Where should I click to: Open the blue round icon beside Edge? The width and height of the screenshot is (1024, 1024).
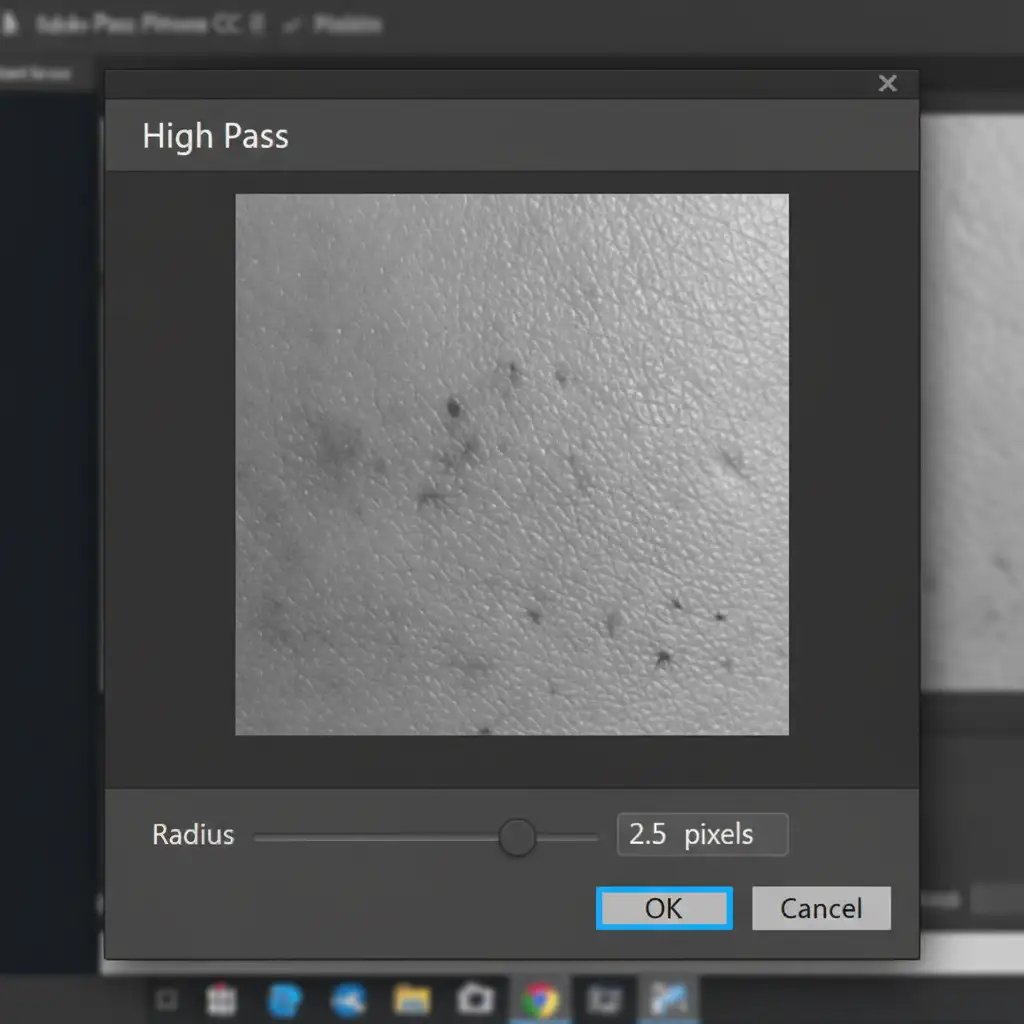click(347, 999)
